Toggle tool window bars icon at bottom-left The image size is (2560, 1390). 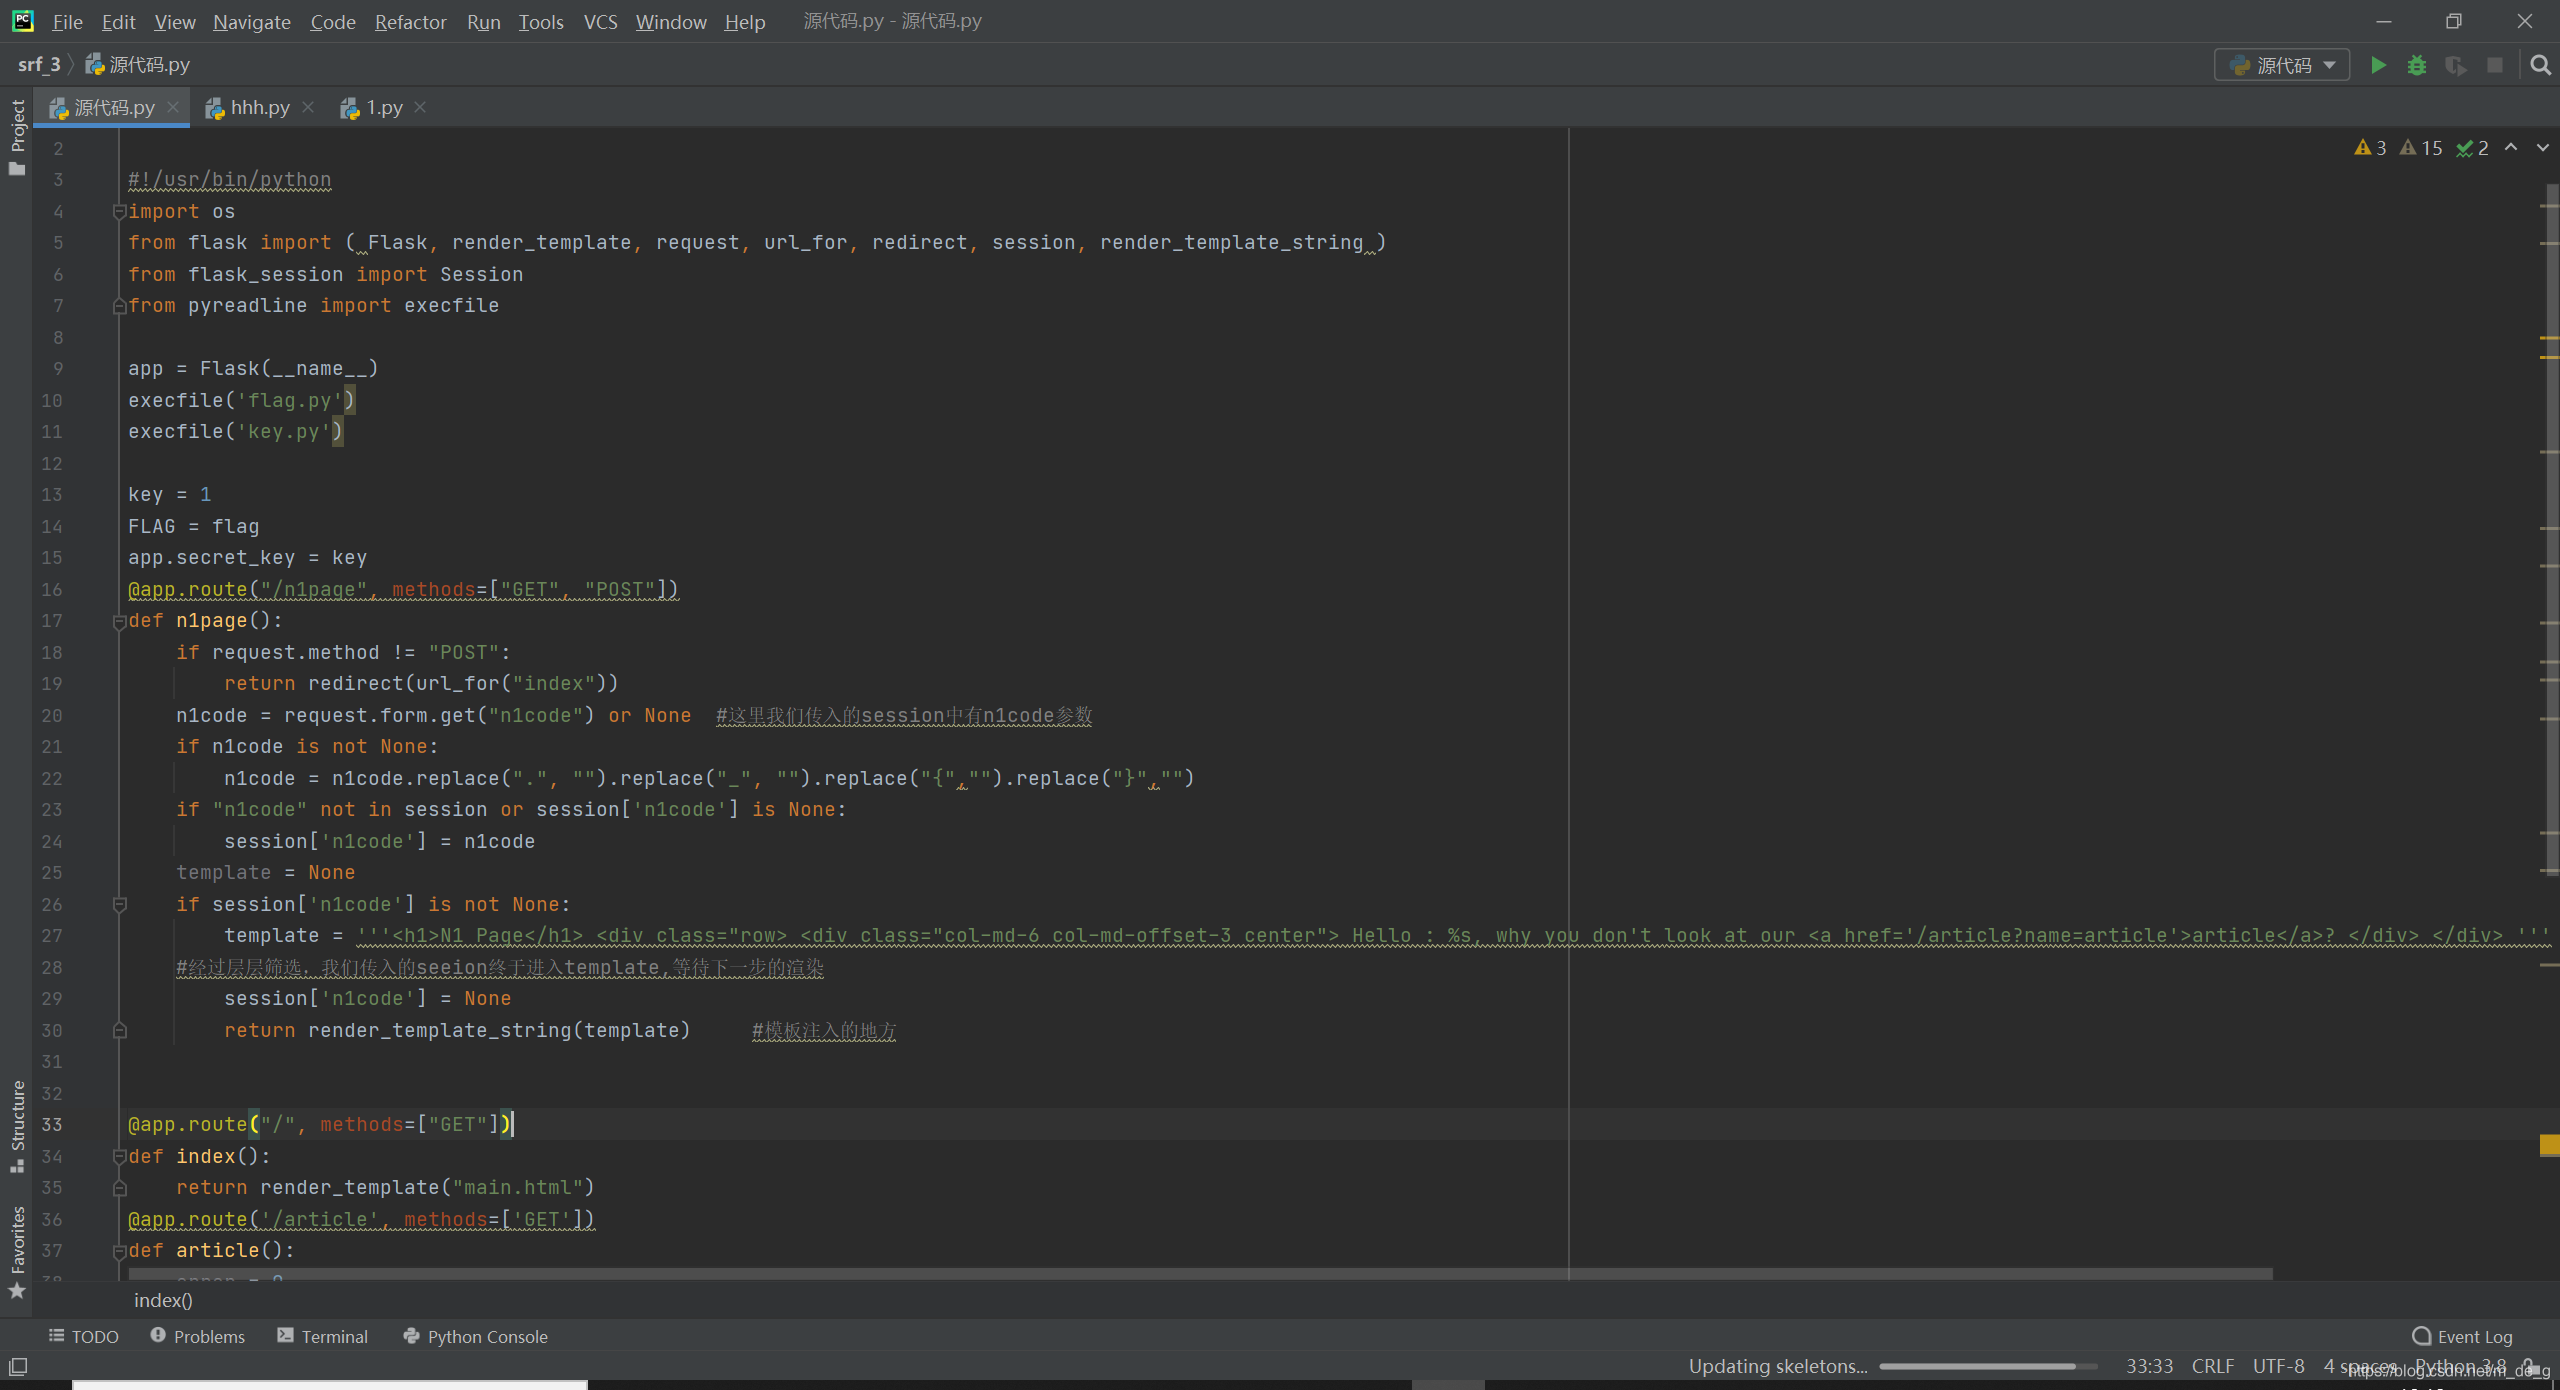coord(18,1366)
